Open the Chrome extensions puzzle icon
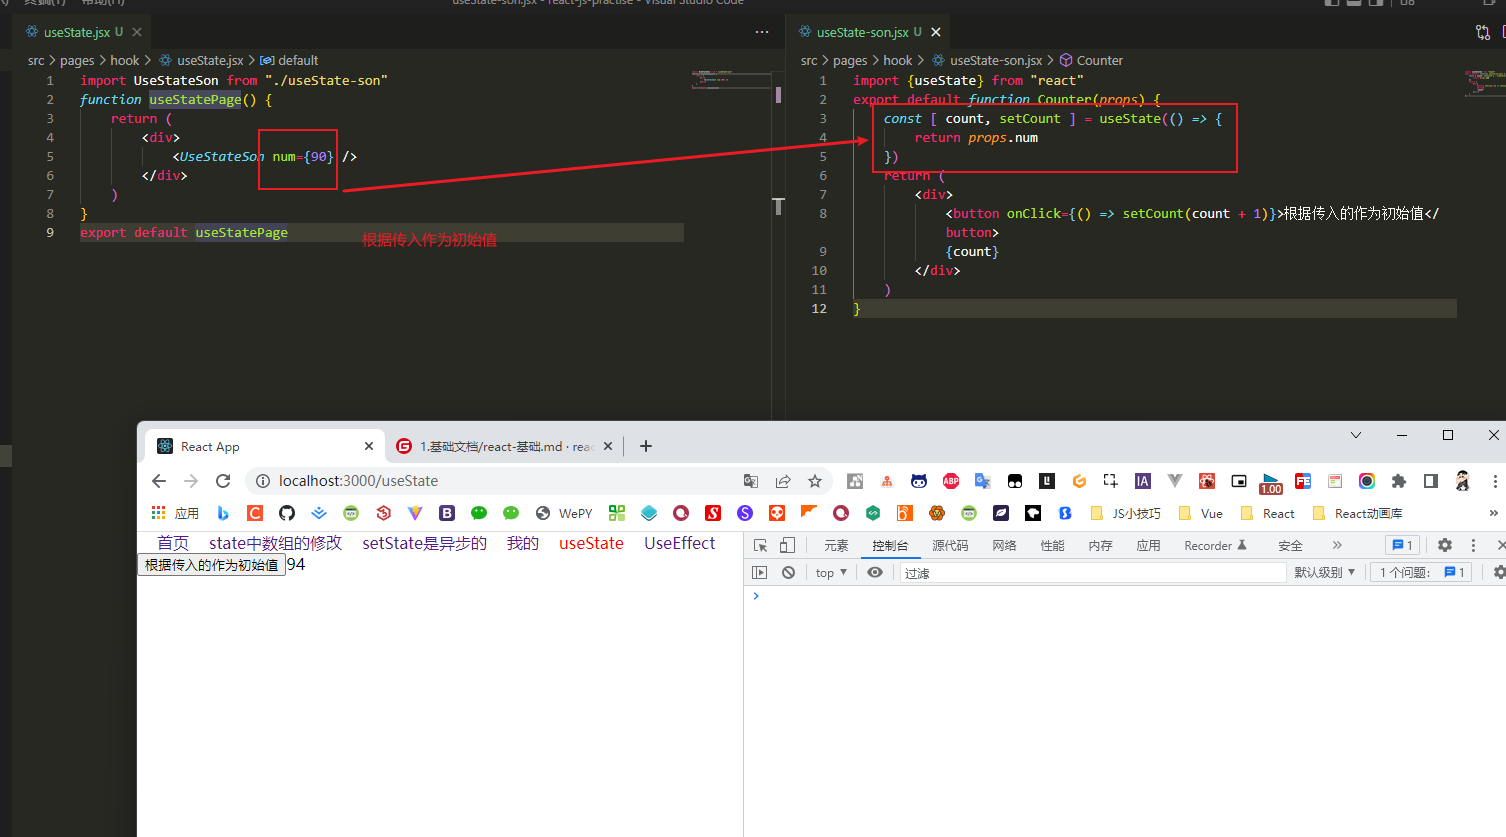The image size is (1506, 837). click(1399, 481)
